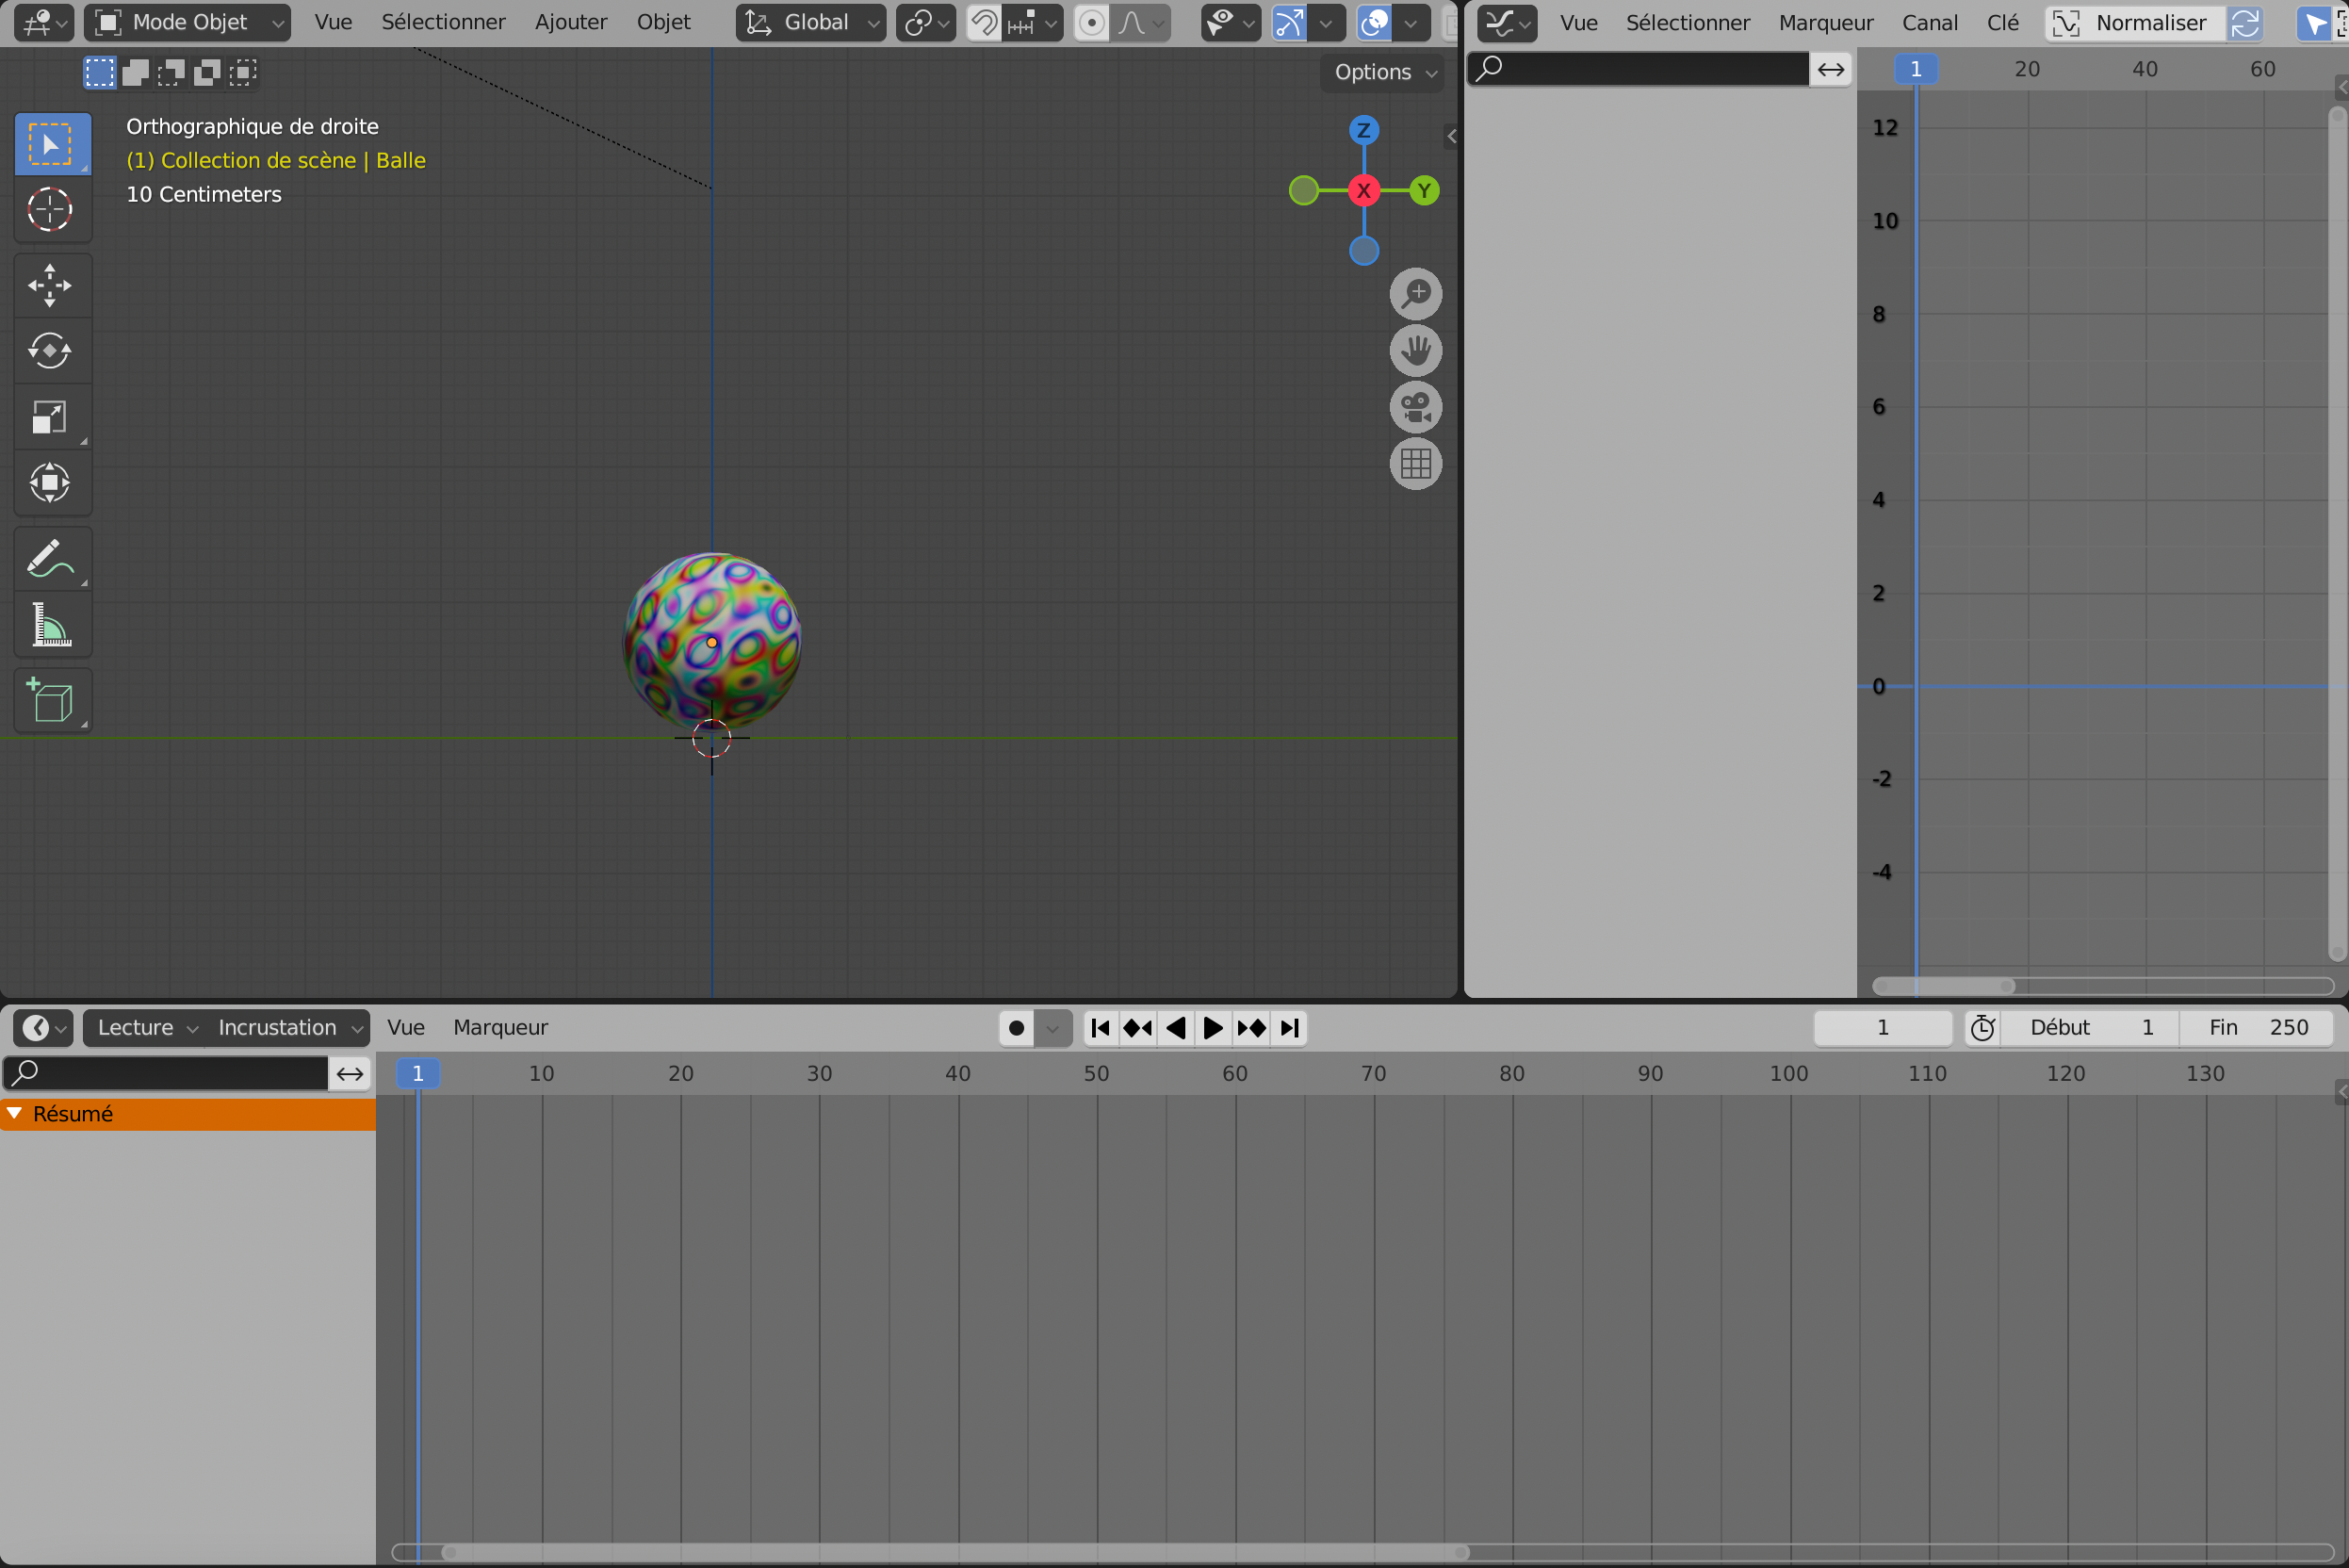Toggle camera view with camera icon
The height and width of the screenshot is (1568, 2349).
[1415, 407]
